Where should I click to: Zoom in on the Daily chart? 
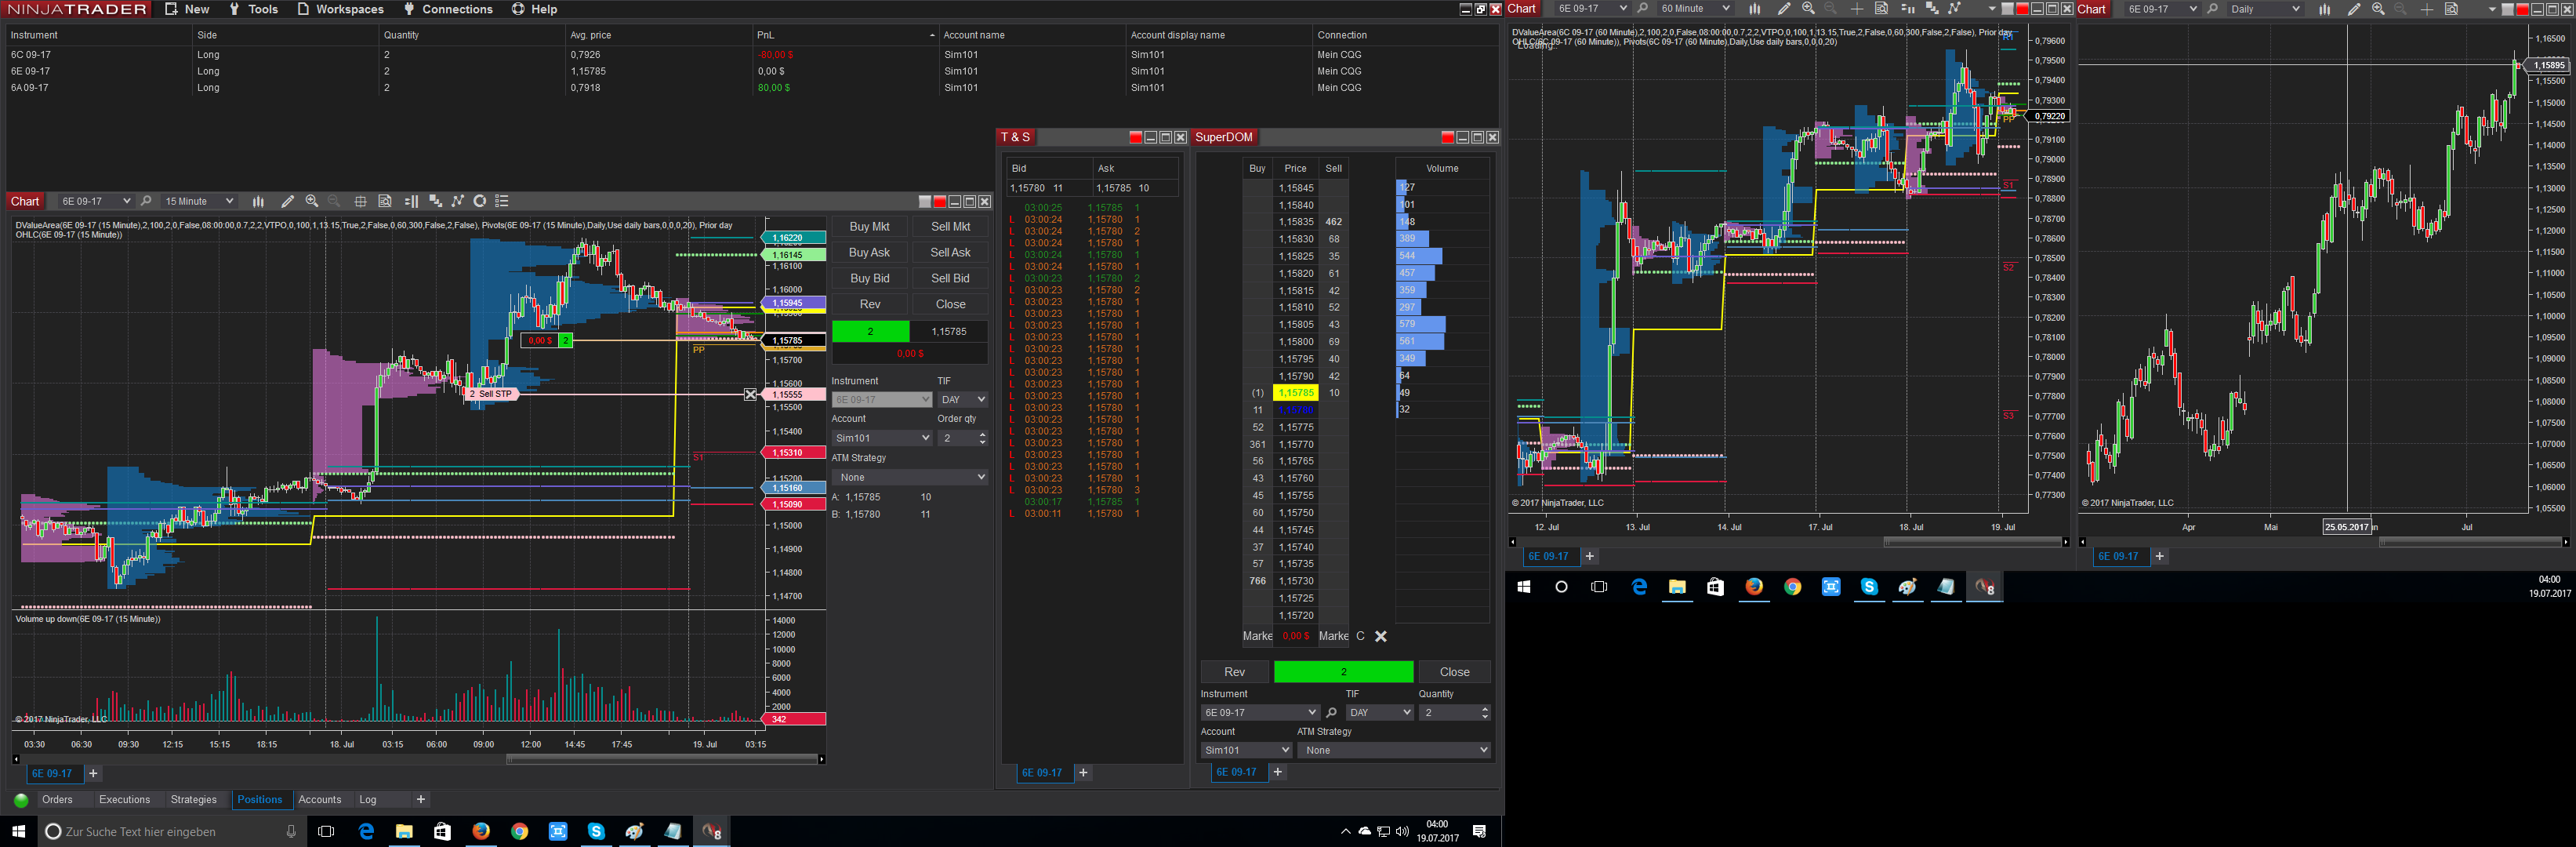point(2378,9)
